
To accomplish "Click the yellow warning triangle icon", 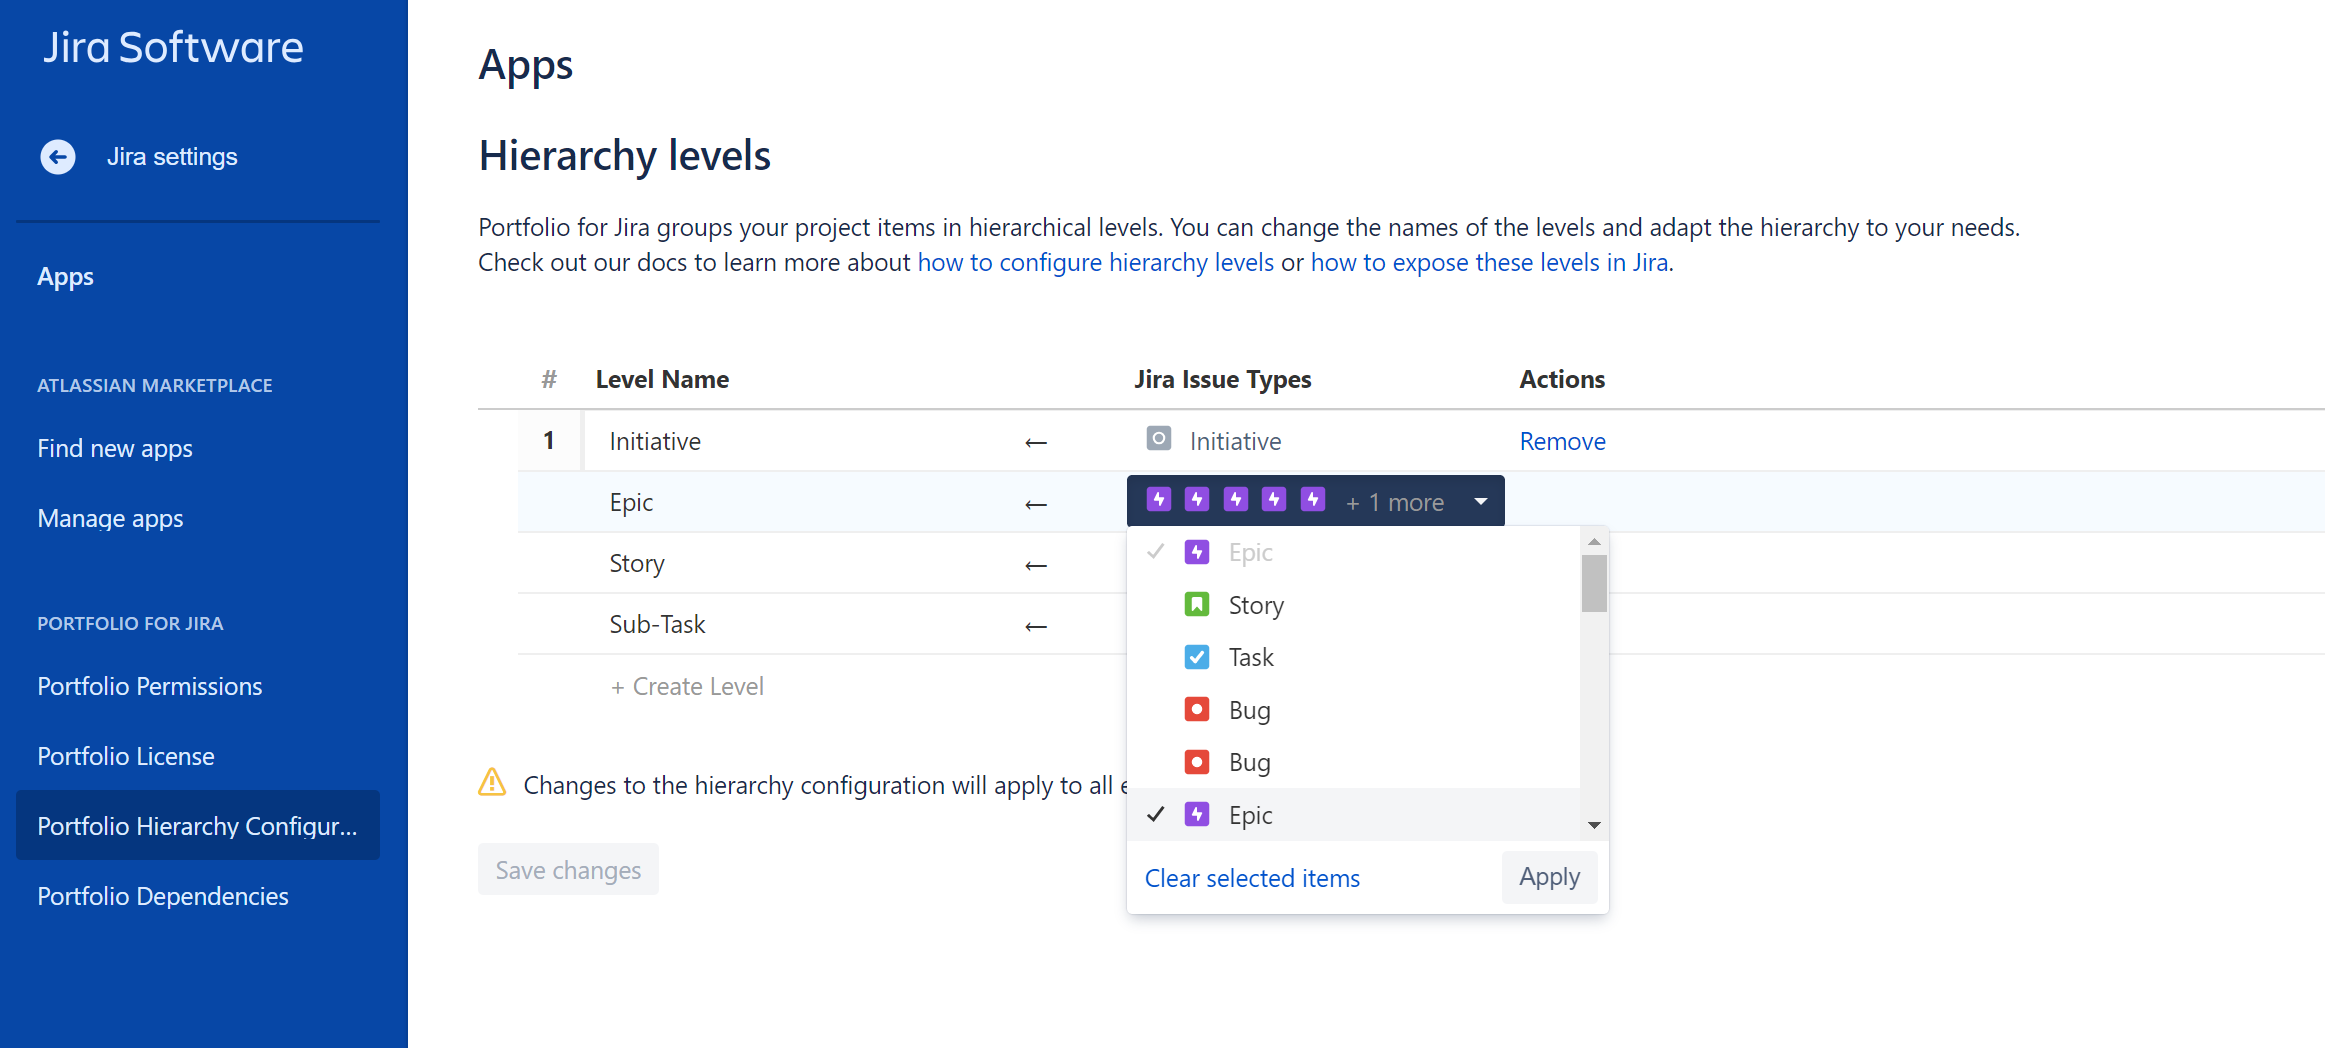I will (x=492, y=782).
